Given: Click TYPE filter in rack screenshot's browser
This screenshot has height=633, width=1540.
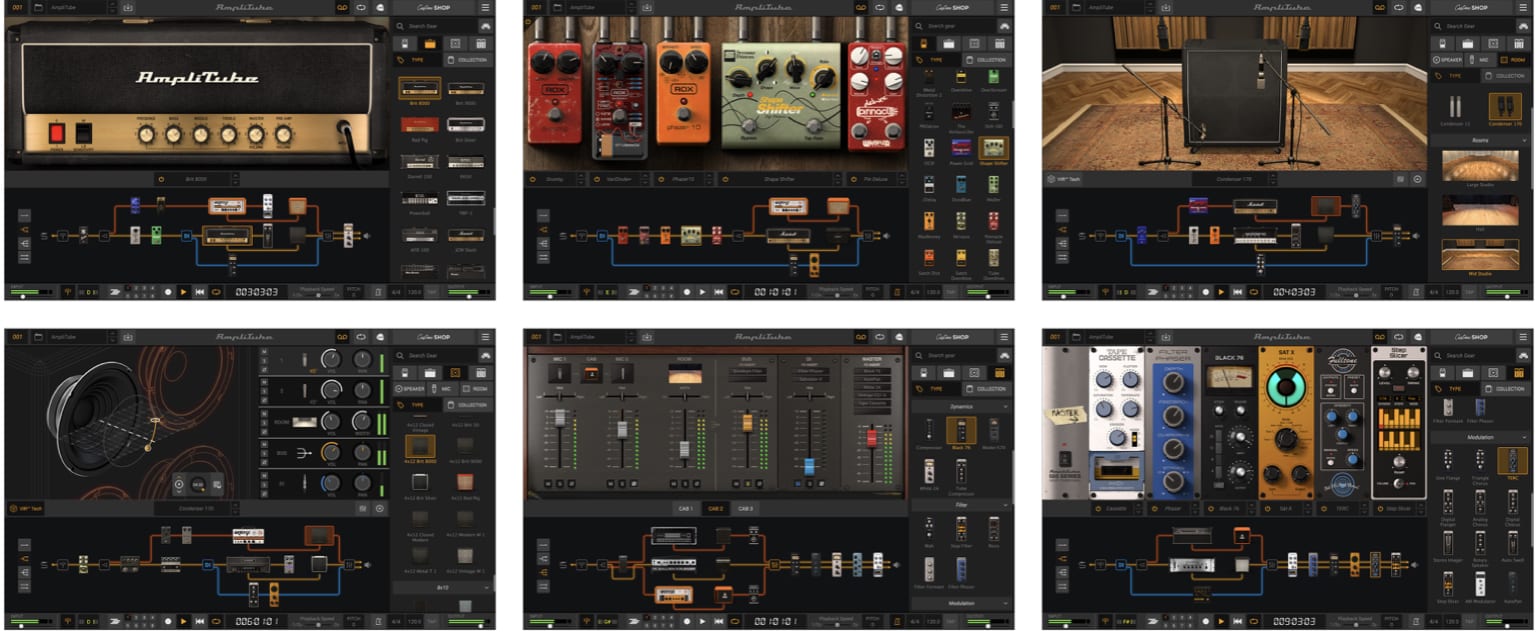Looking at the screenshot, I should point(1454,388).
